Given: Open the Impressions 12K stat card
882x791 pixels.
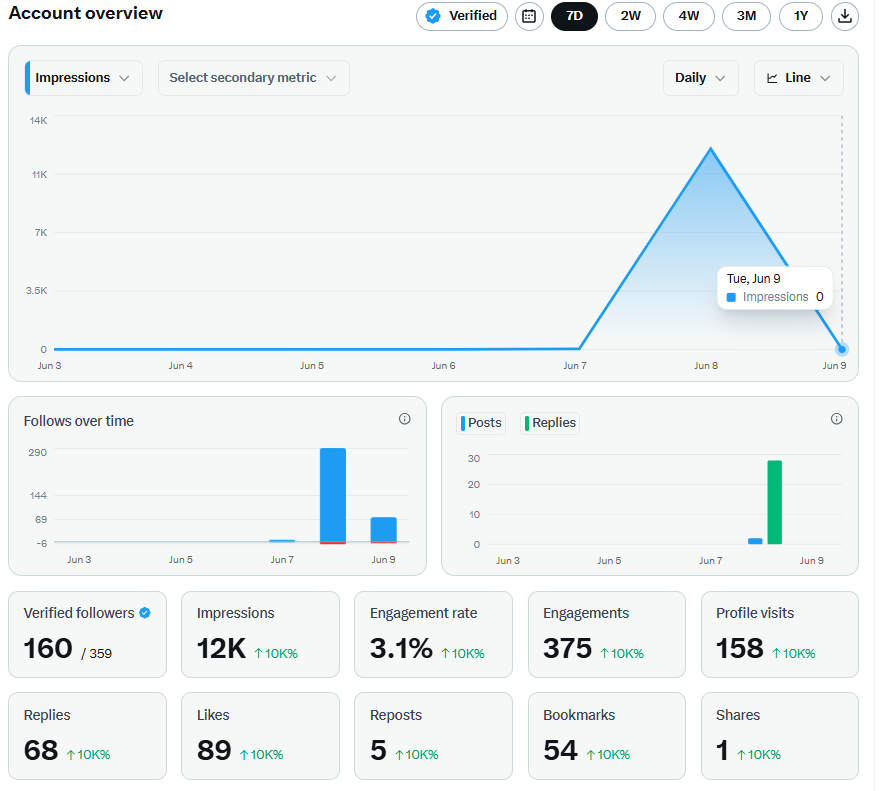Looking at the screenshot, I should click(260, 634).
